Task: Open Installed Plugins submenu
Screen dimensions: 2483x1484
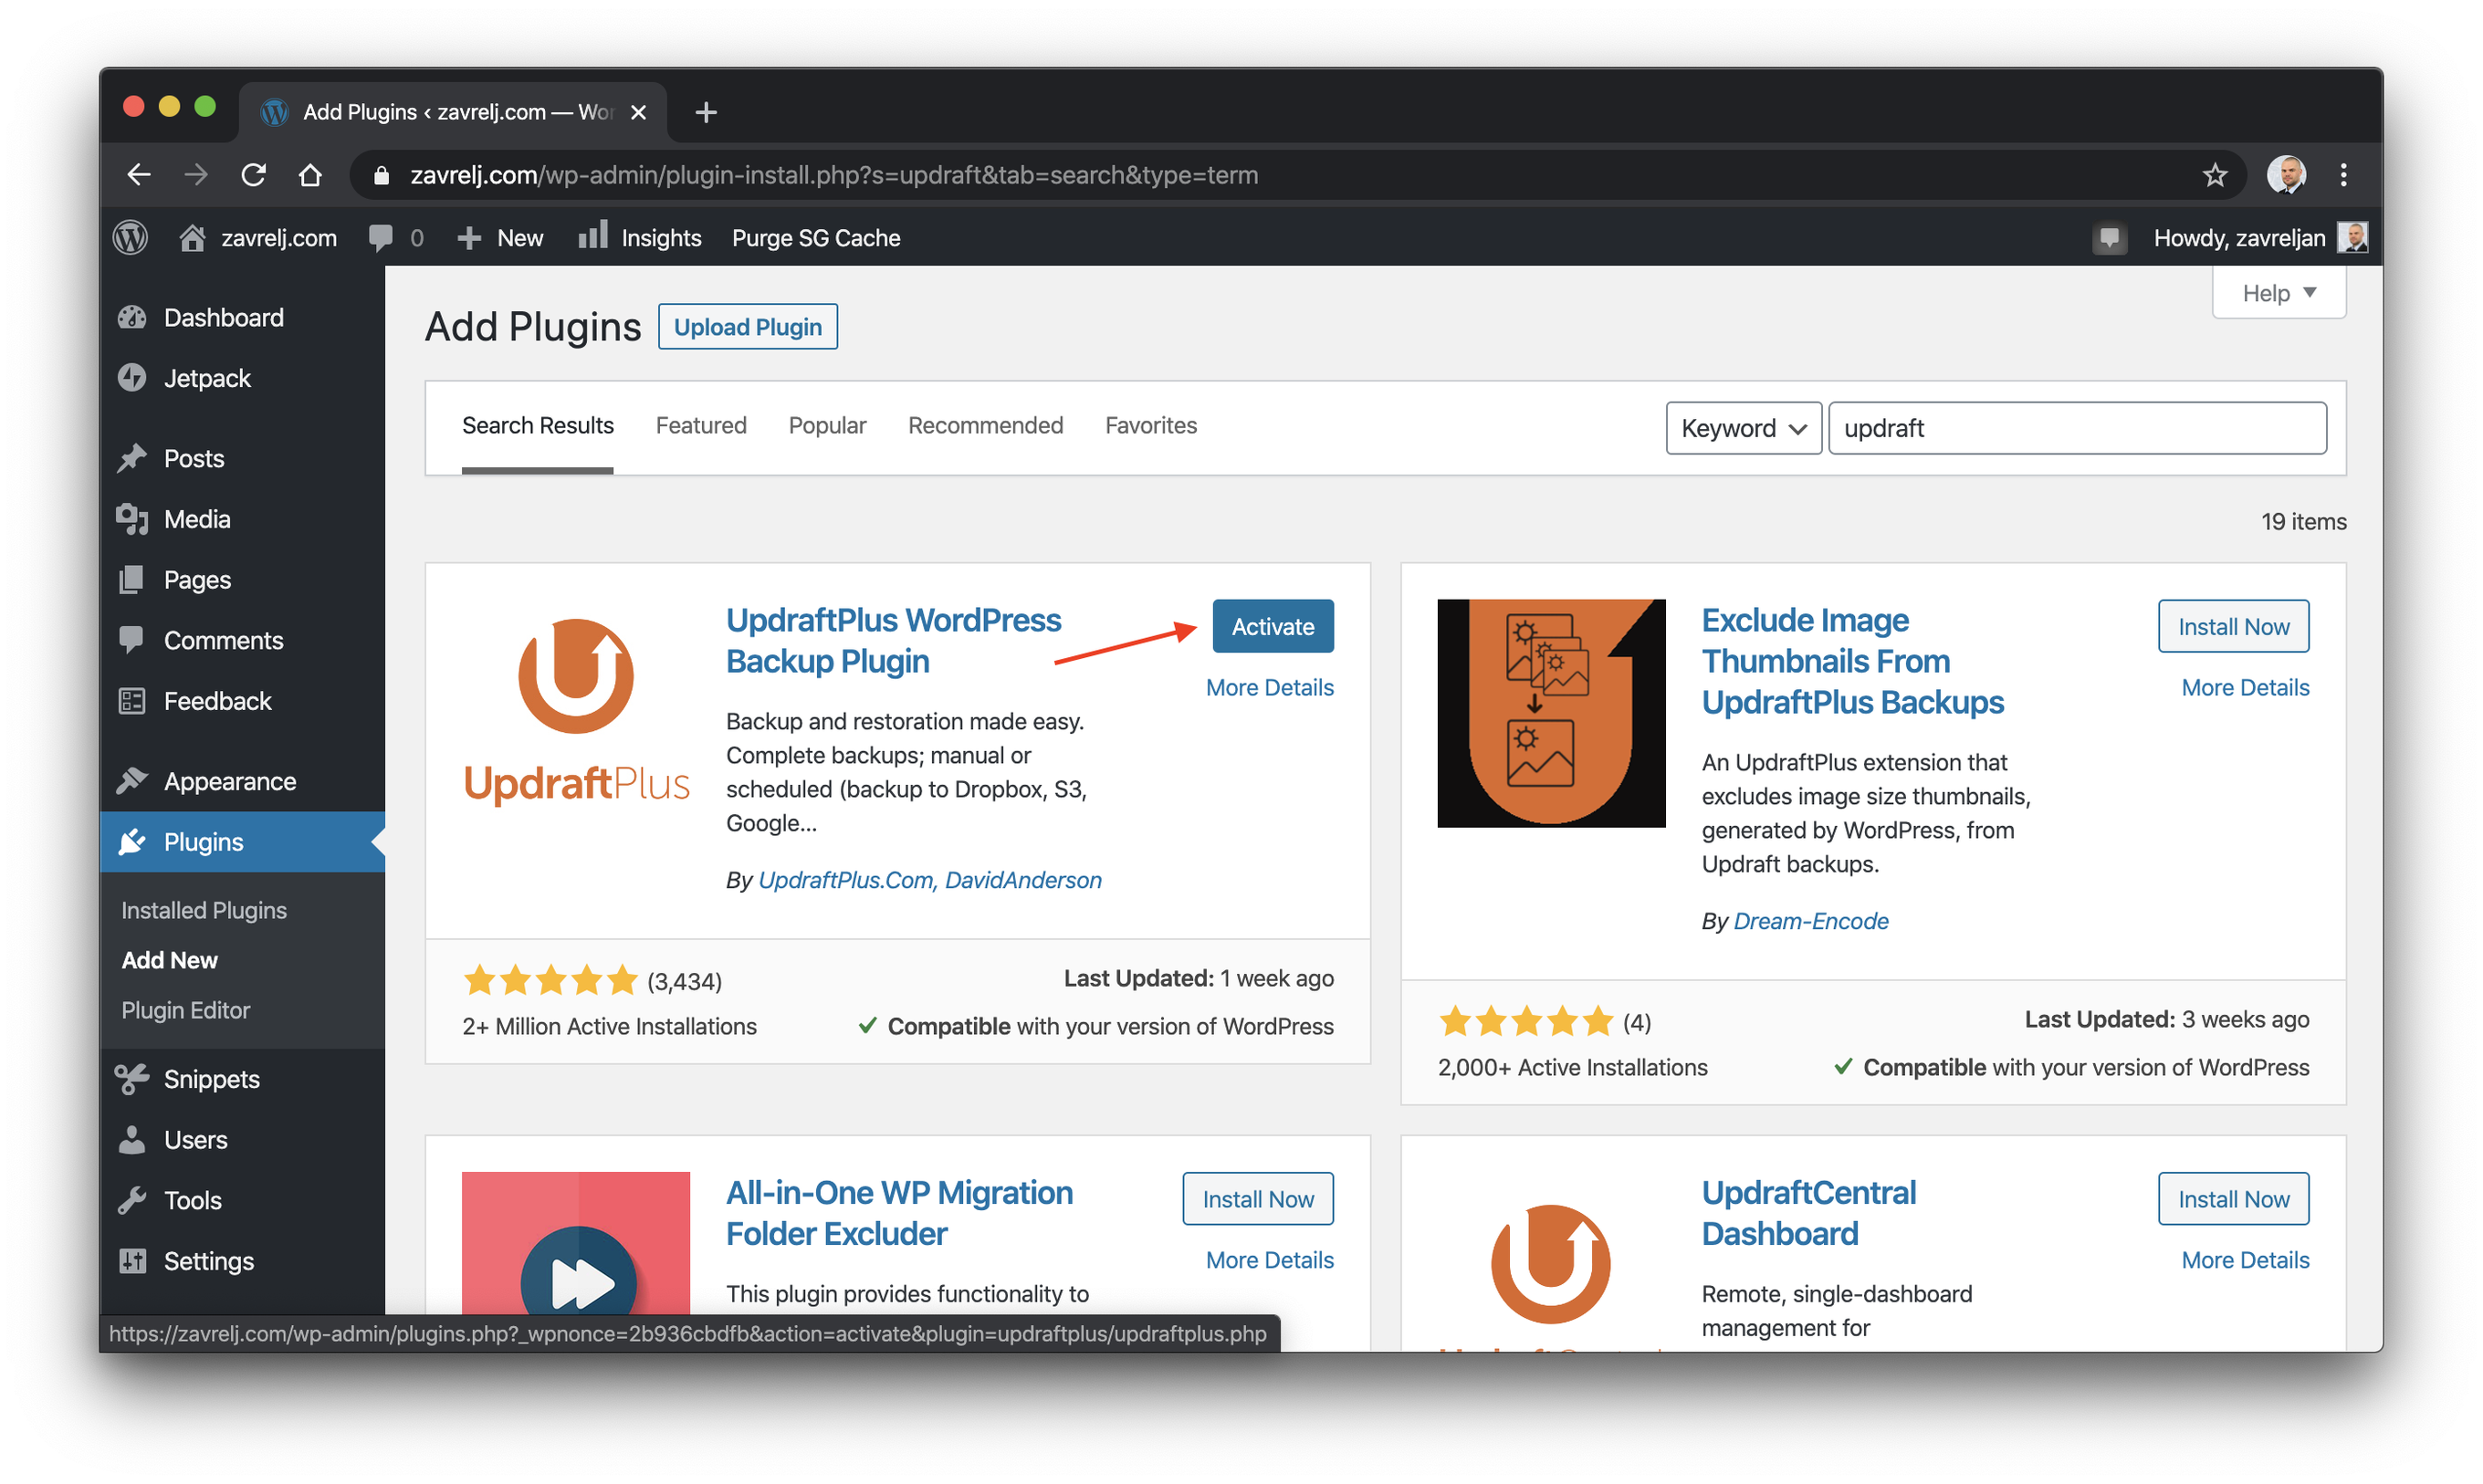Action: tap(204, 910)
